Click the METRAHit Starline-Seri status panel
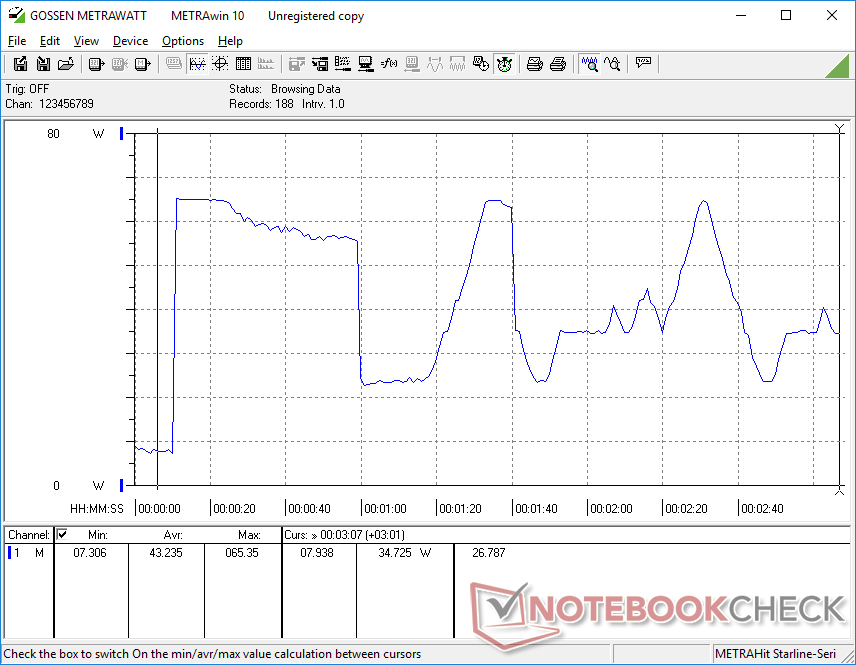This screenshot has width=856, height=665. point(775,654)
